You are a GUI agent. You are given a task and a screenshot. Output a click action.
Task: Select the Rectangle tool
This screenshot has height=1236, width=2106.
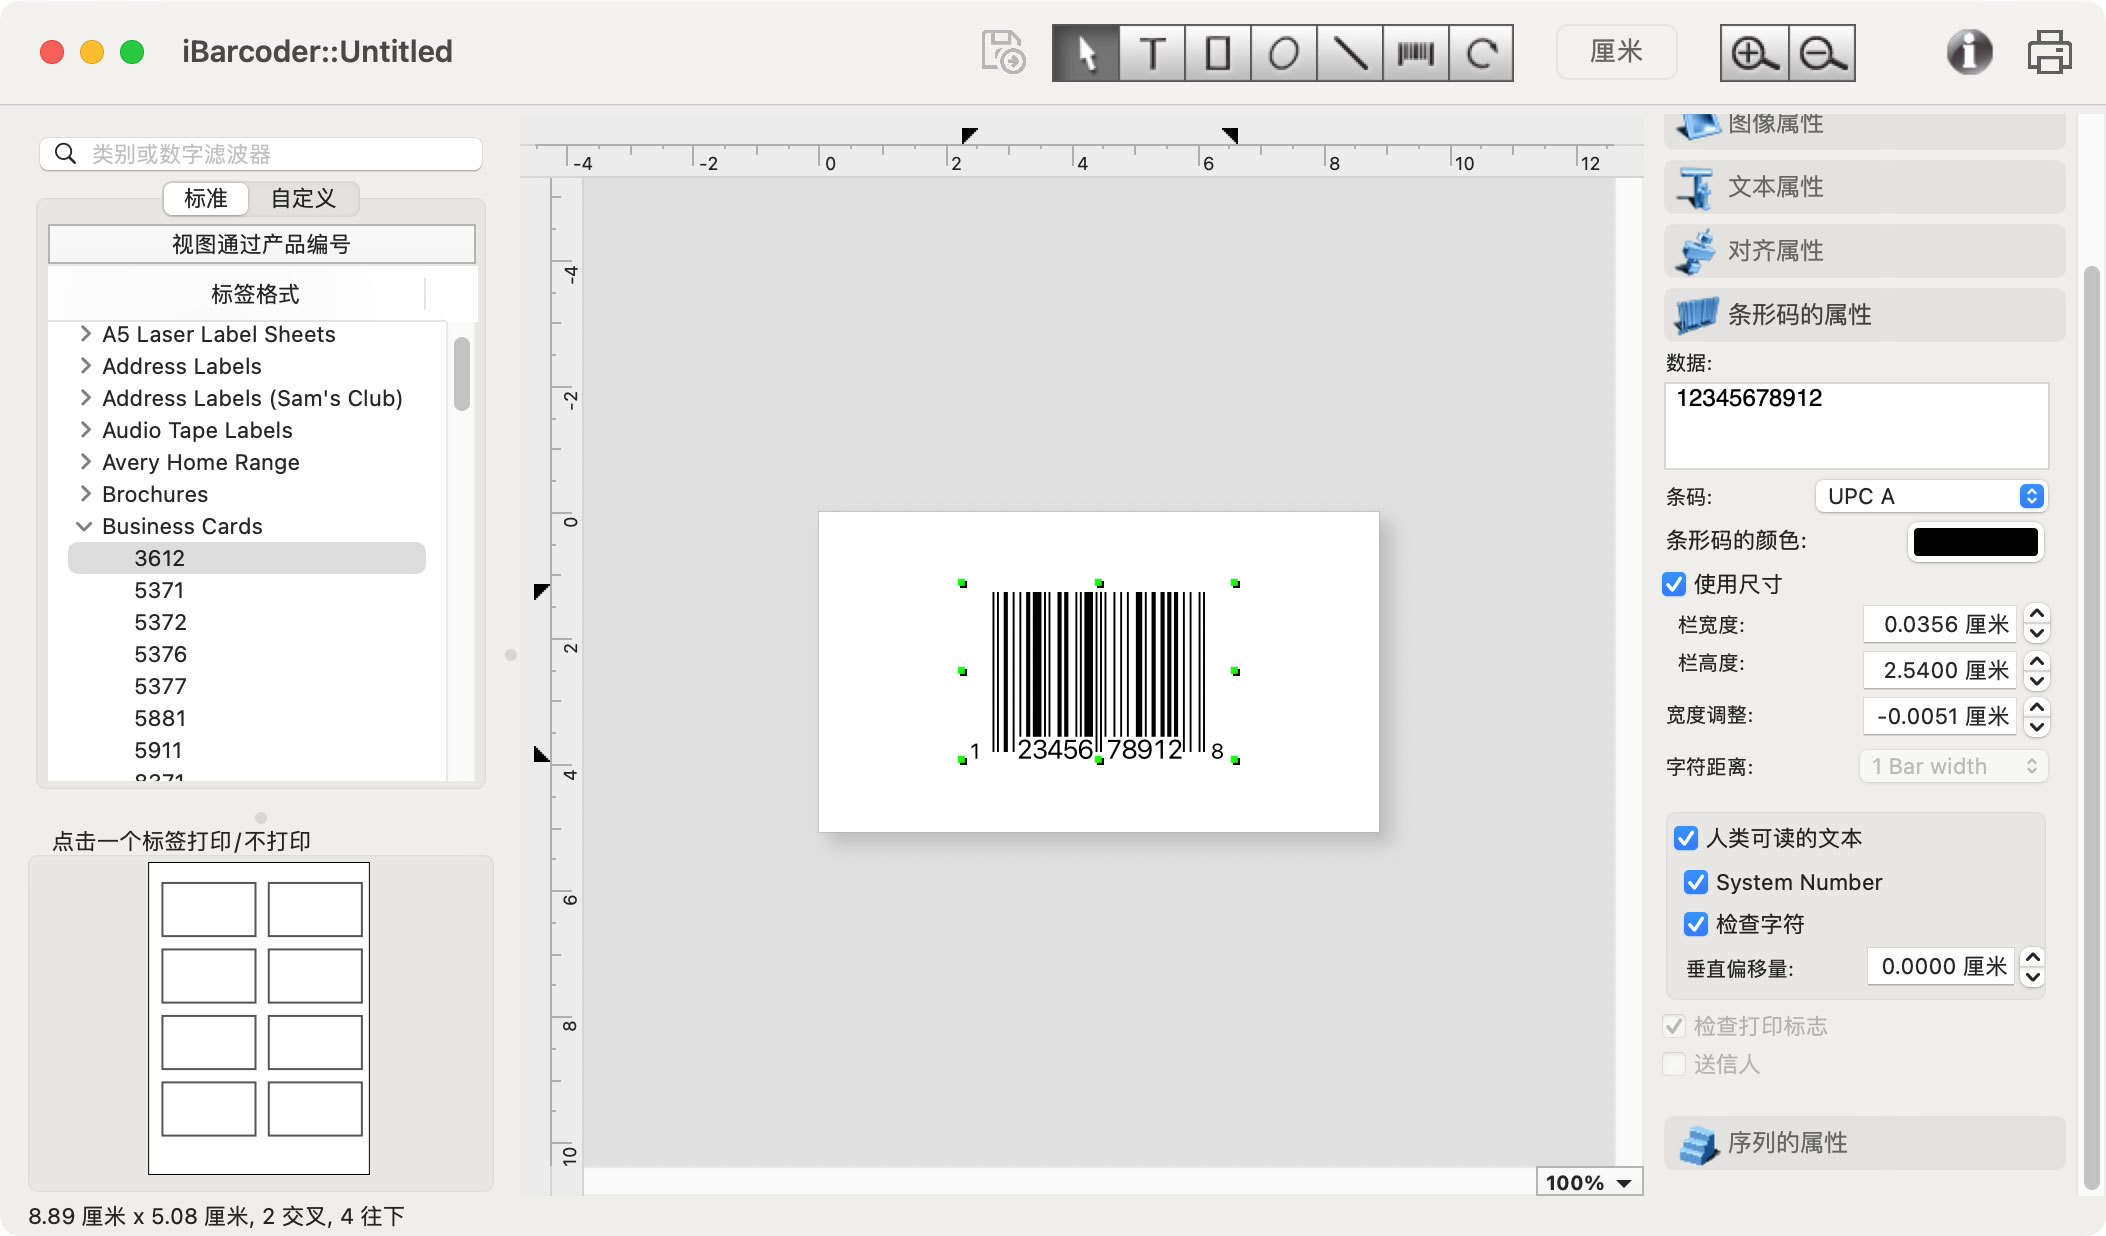[x=1218, y=53]
